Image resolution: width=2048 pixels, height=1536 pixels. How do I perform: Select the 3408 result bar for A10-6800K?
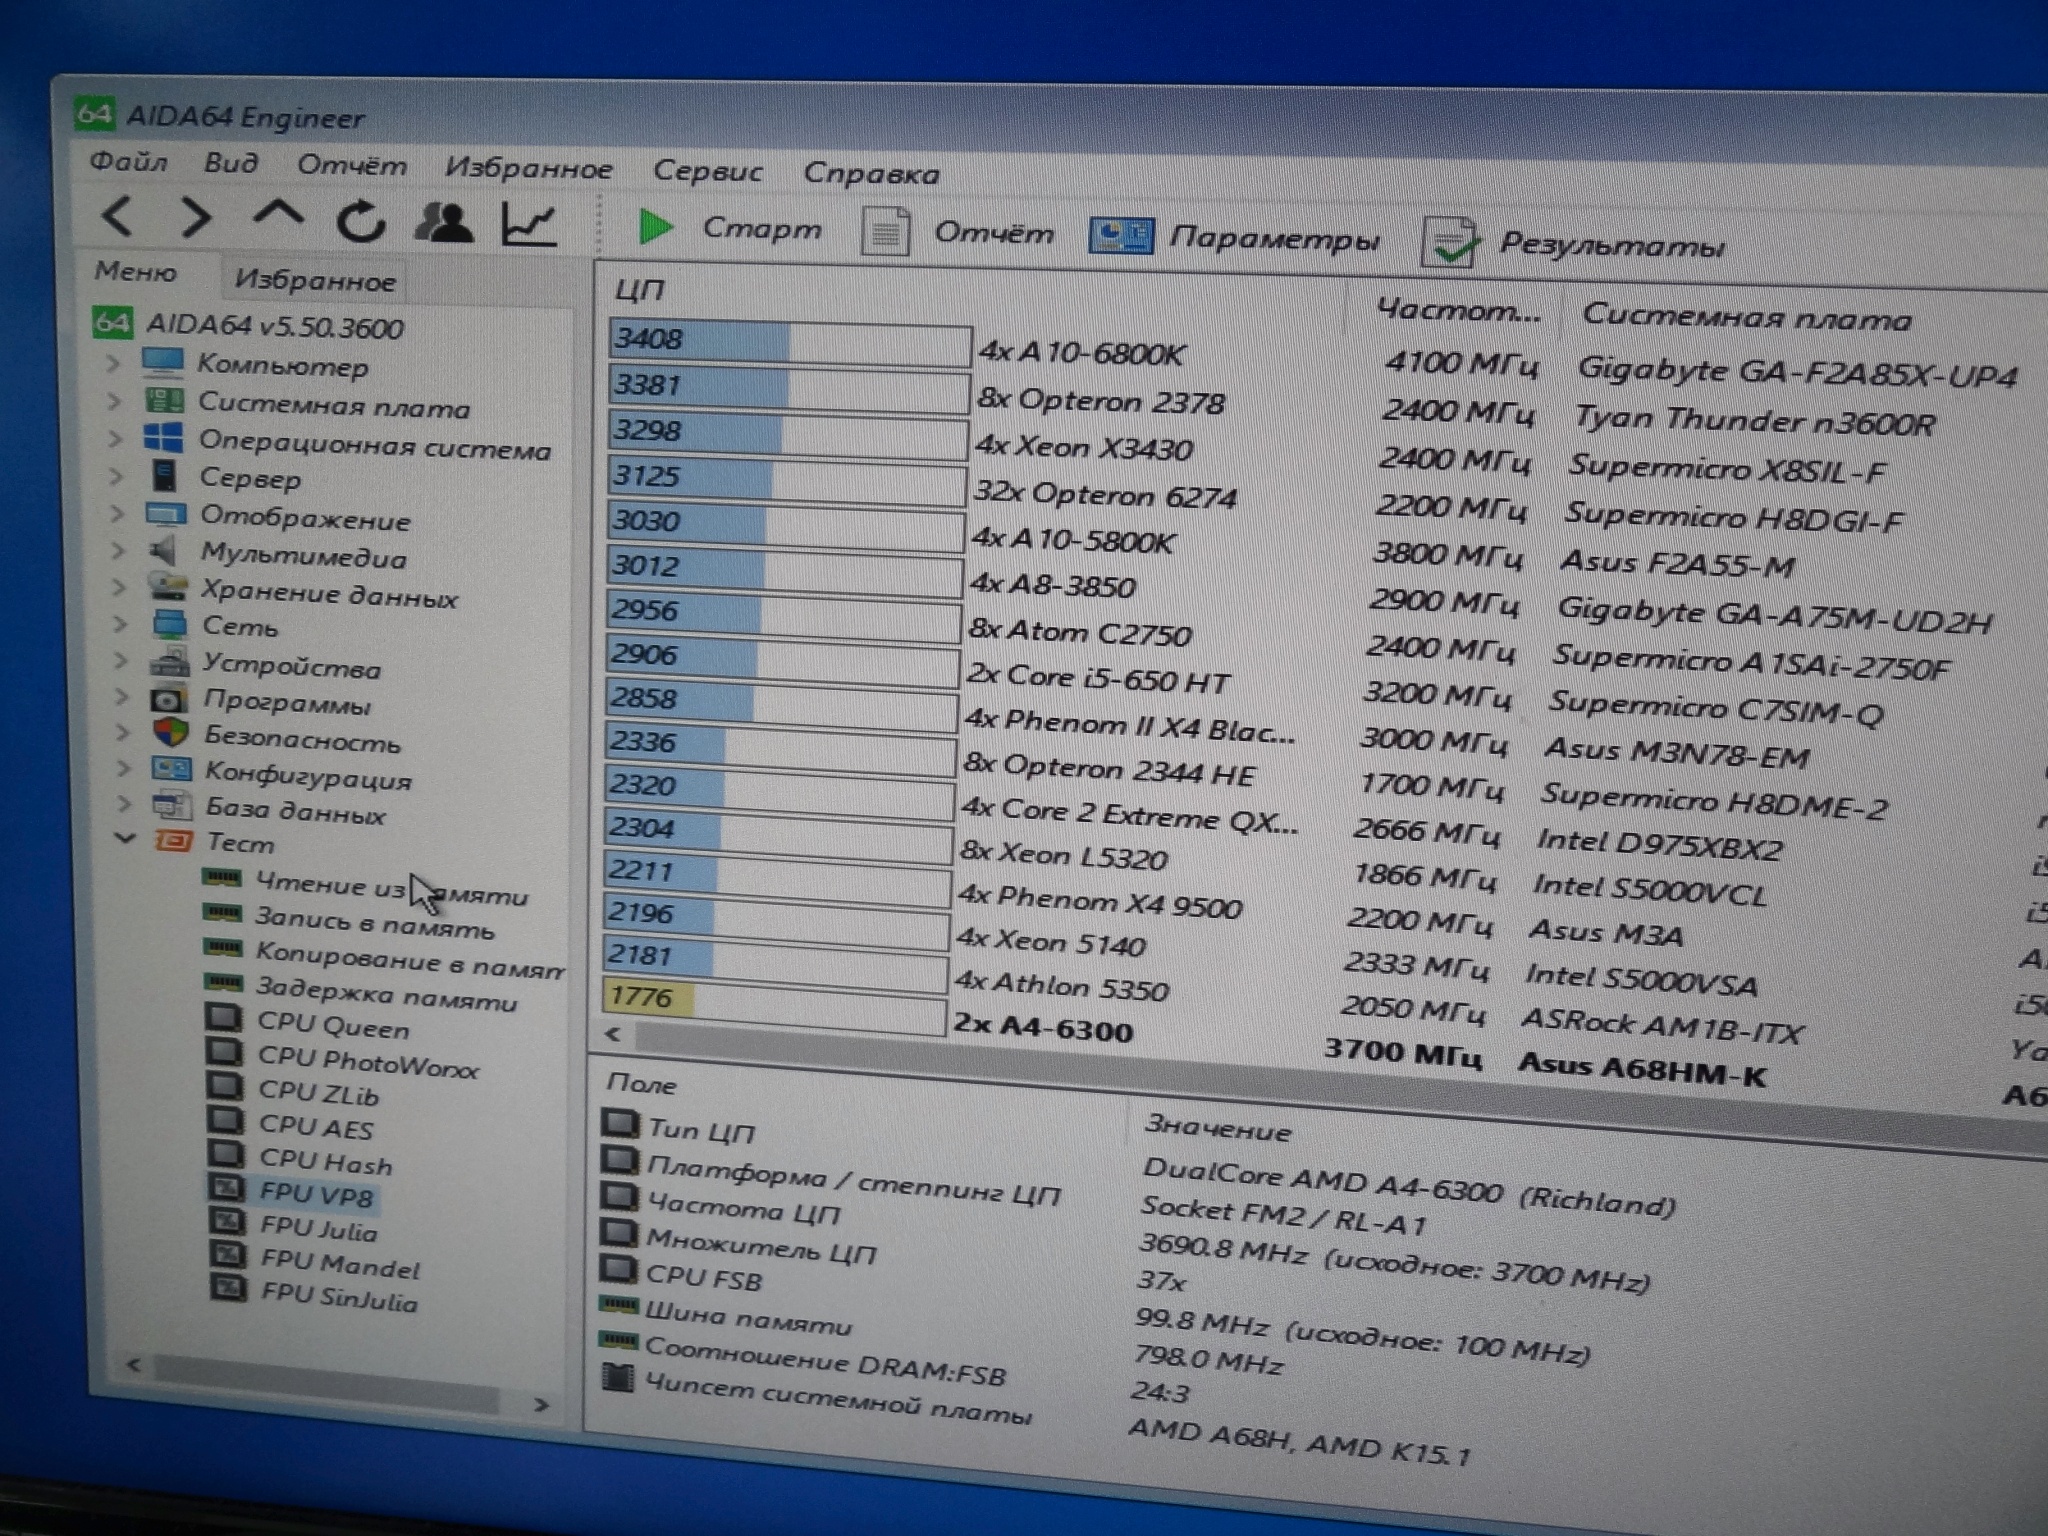[x=790, y=343]
